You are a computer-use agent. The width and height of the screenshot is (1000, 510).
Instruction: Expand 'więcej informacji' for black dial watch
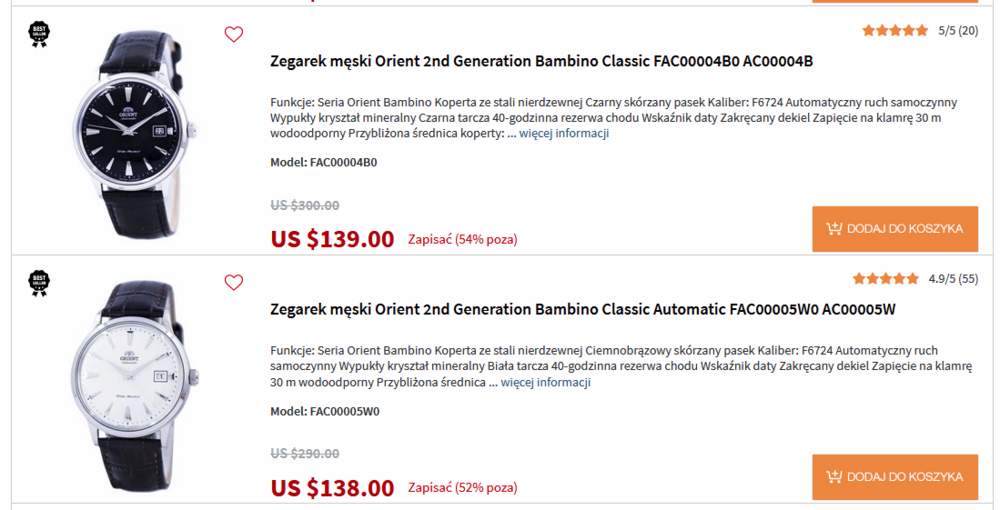pyautogui.click(x=564, y=134)
